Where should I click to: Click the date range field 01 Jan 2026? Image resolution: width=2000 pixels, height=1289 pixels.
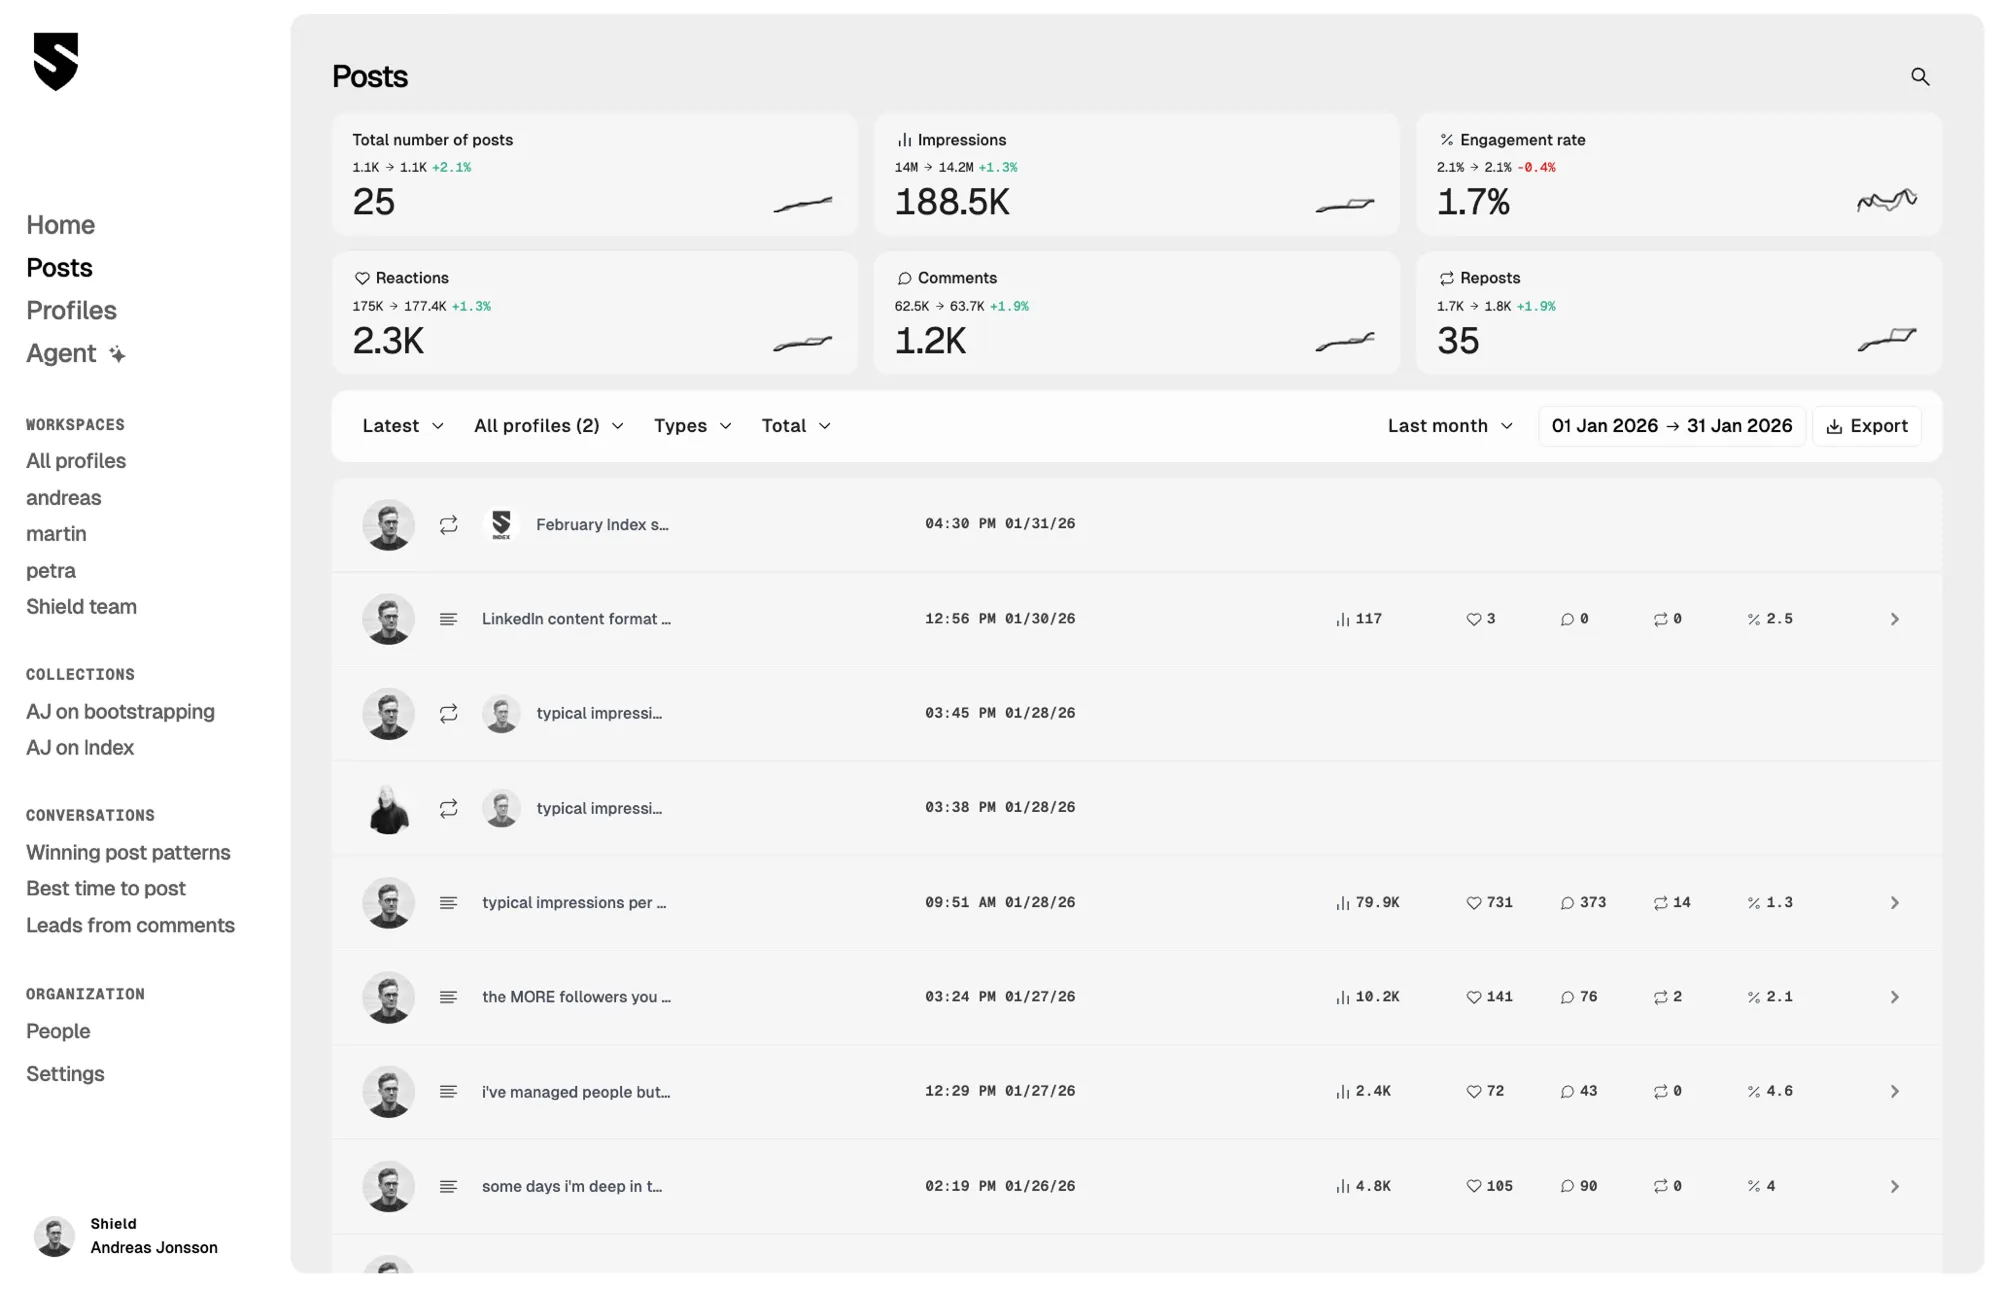1604,425
